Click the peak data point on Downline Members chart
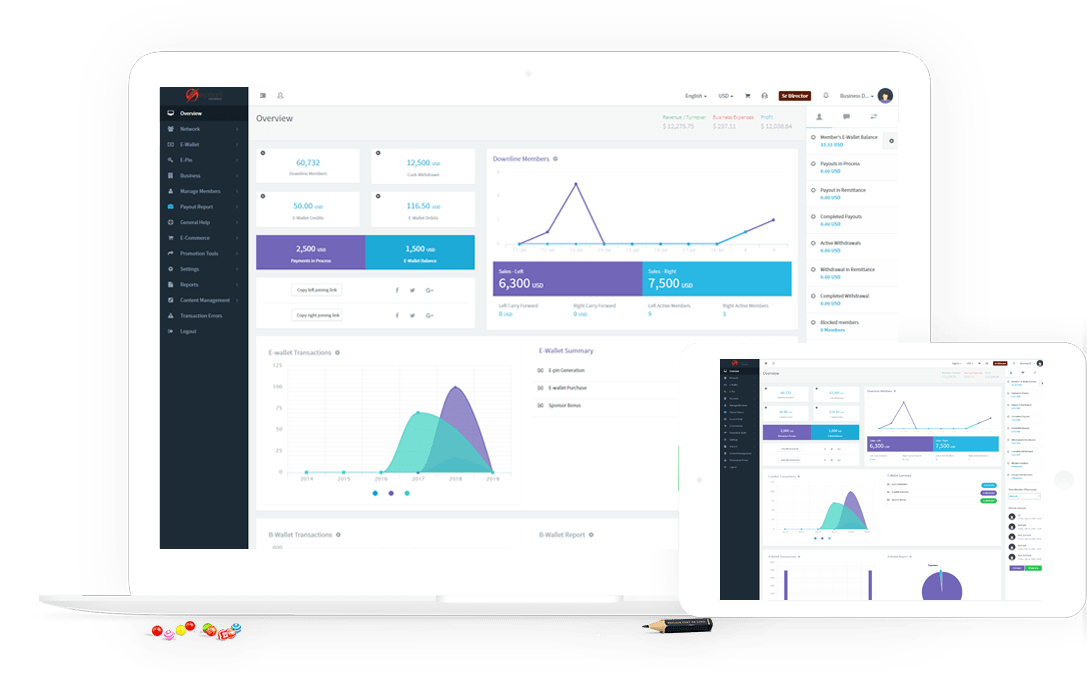 [575, 184]
